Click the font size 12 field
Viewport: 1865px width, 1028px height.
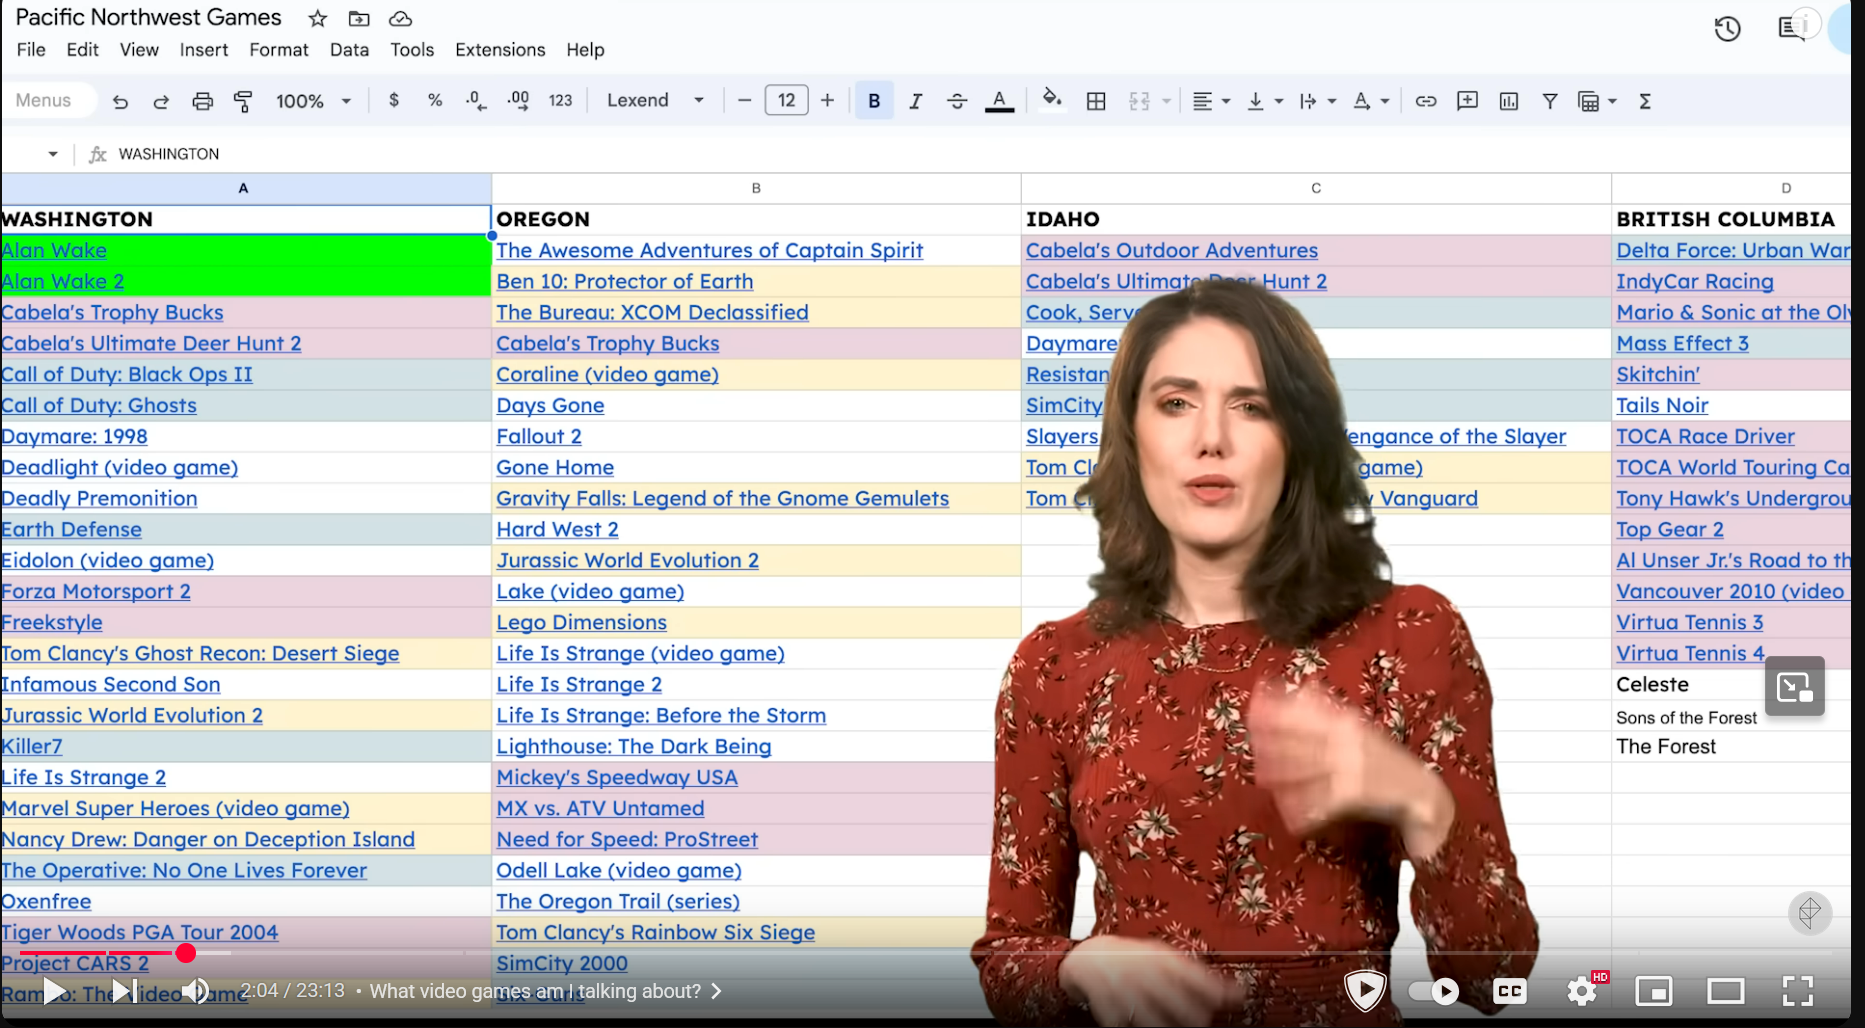(x=786, y=100)
